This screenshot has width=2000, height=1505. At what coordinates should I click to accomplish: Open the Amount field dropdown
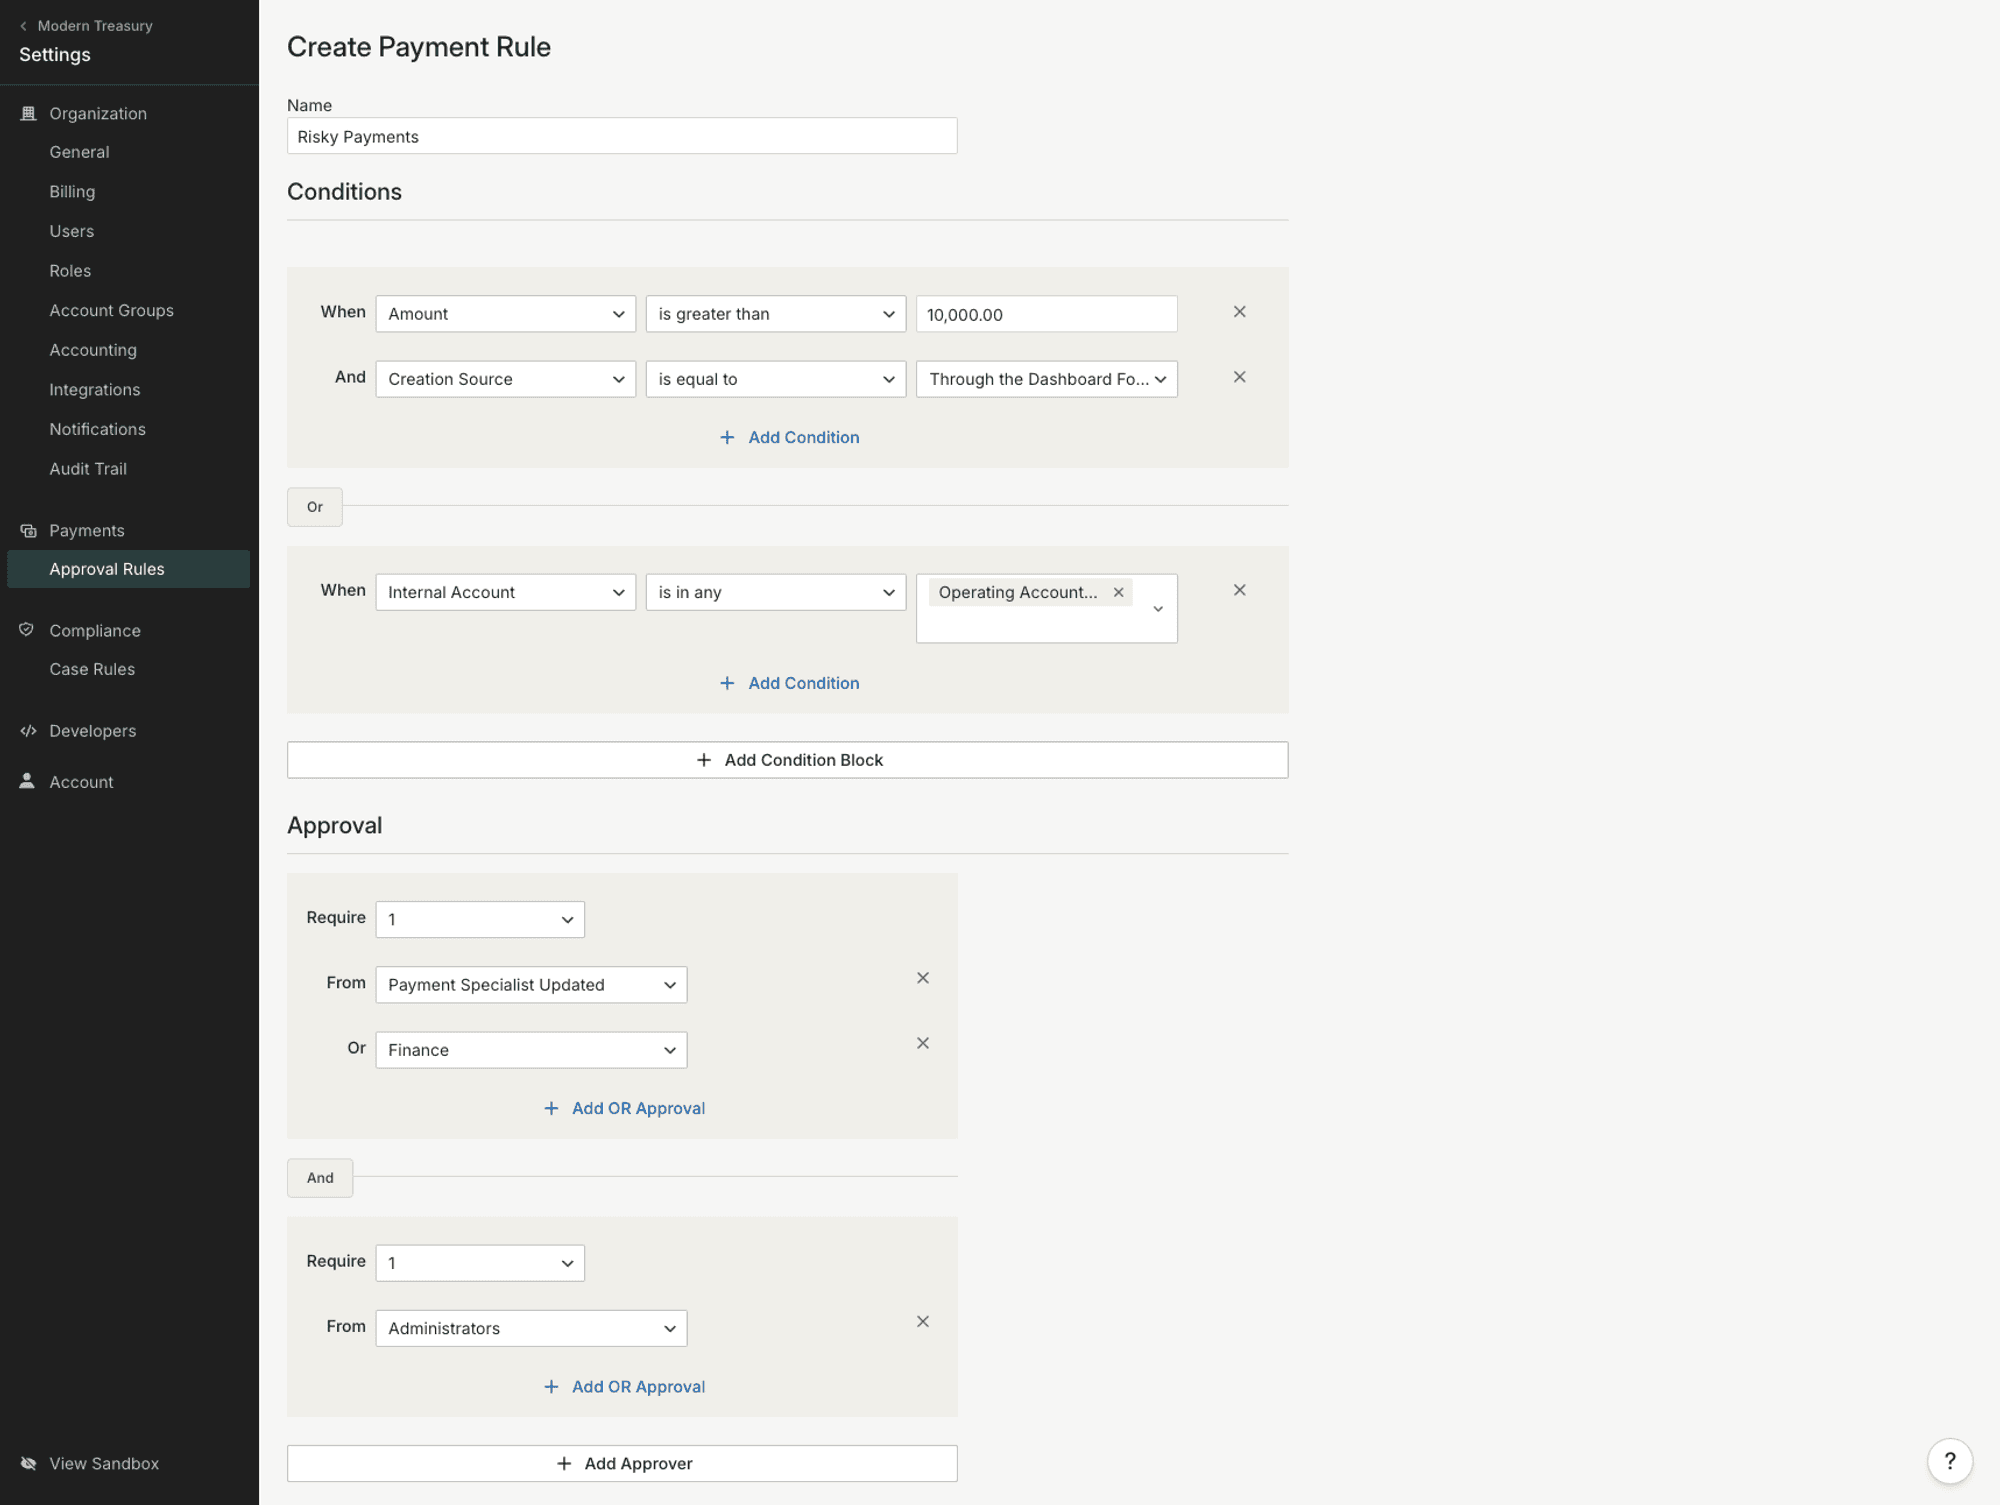pos(505,314)
